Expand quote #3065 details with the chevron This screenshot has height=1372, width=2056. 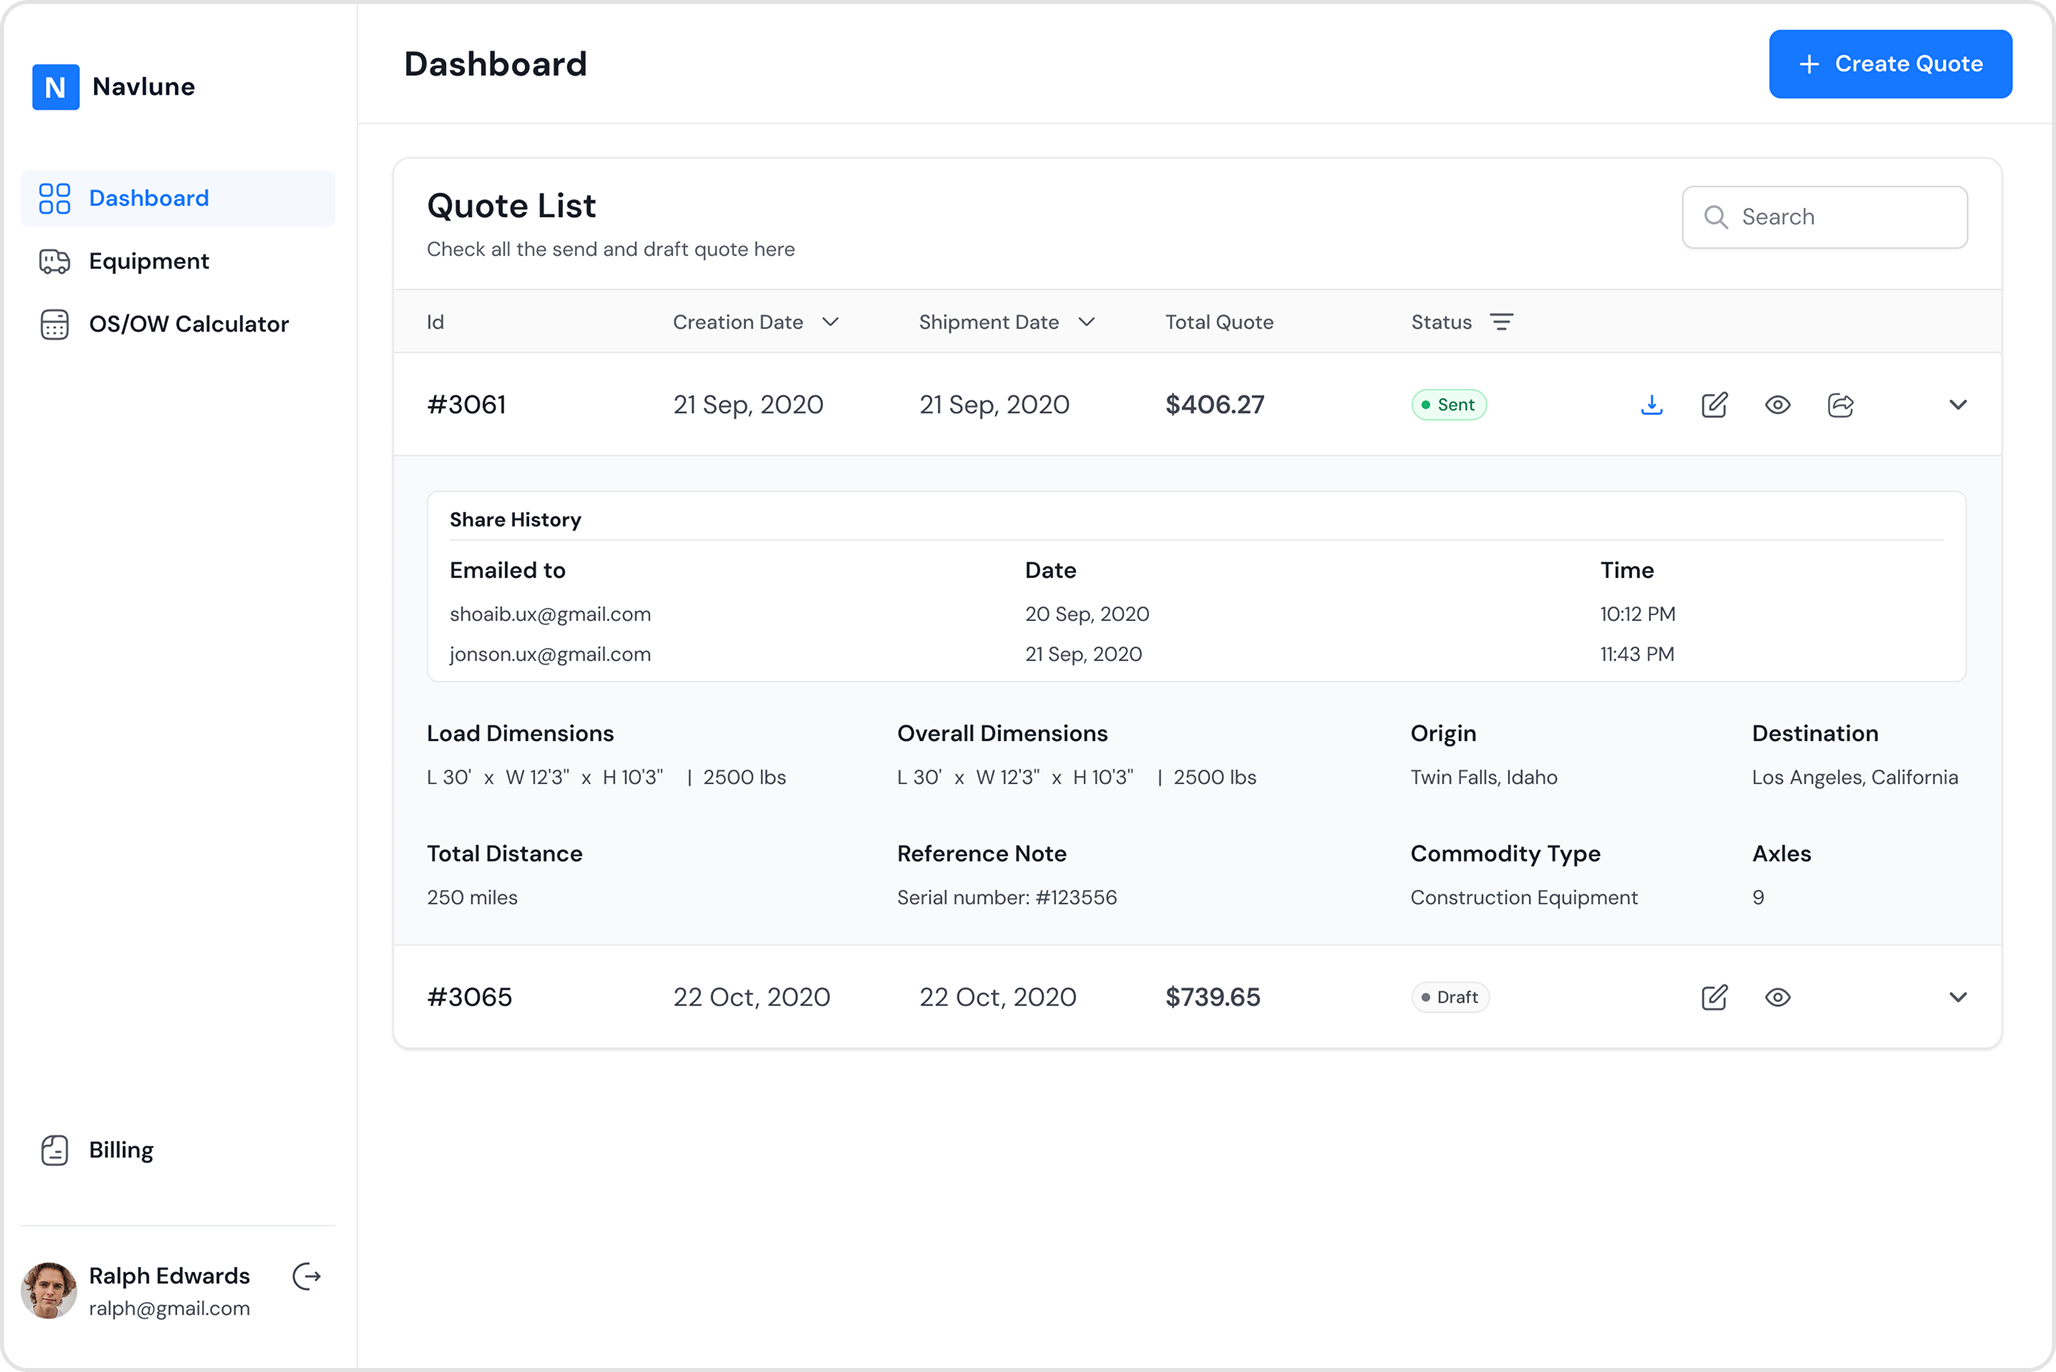(1957, 997)
